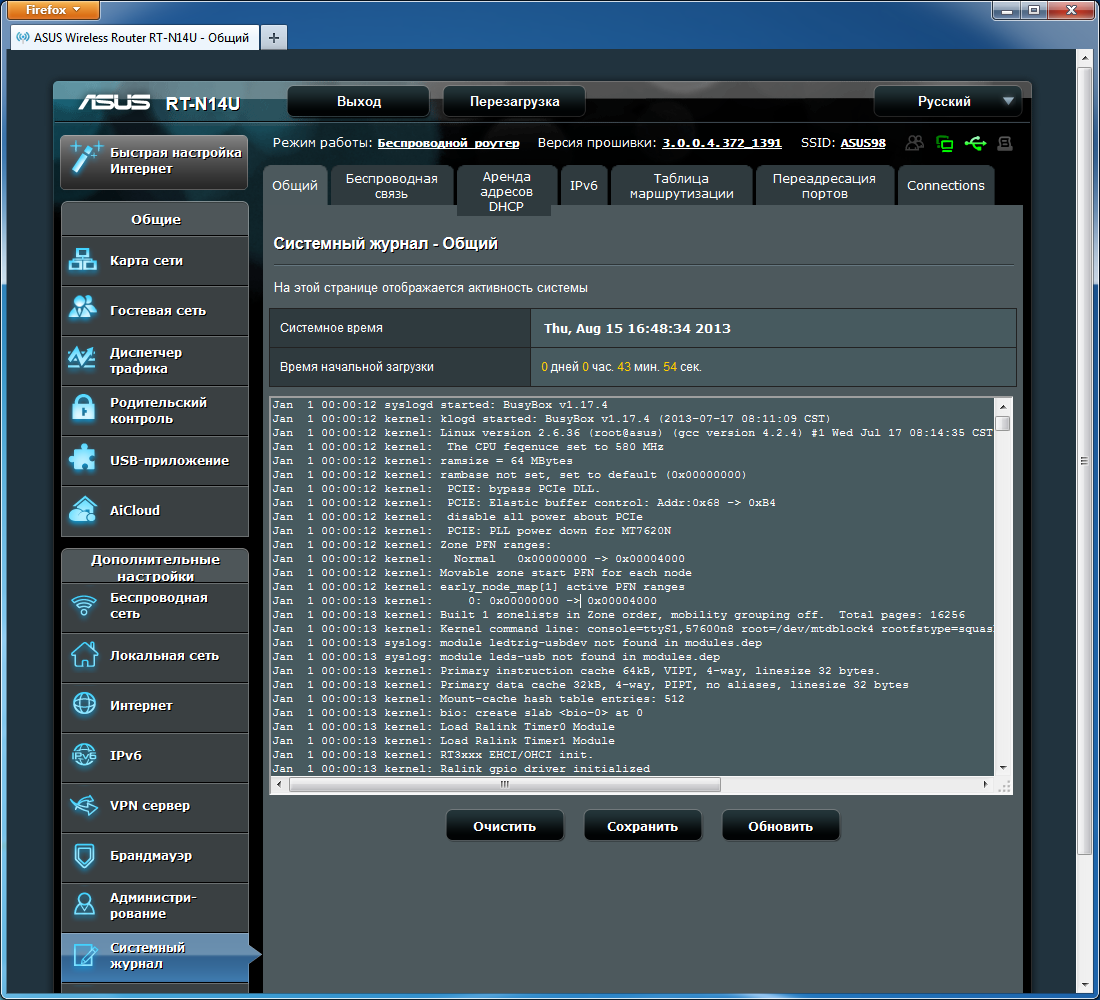Click the USB-приложение puzzle icon
This screenshot has height=1000, width=1100.
(82, 461)
